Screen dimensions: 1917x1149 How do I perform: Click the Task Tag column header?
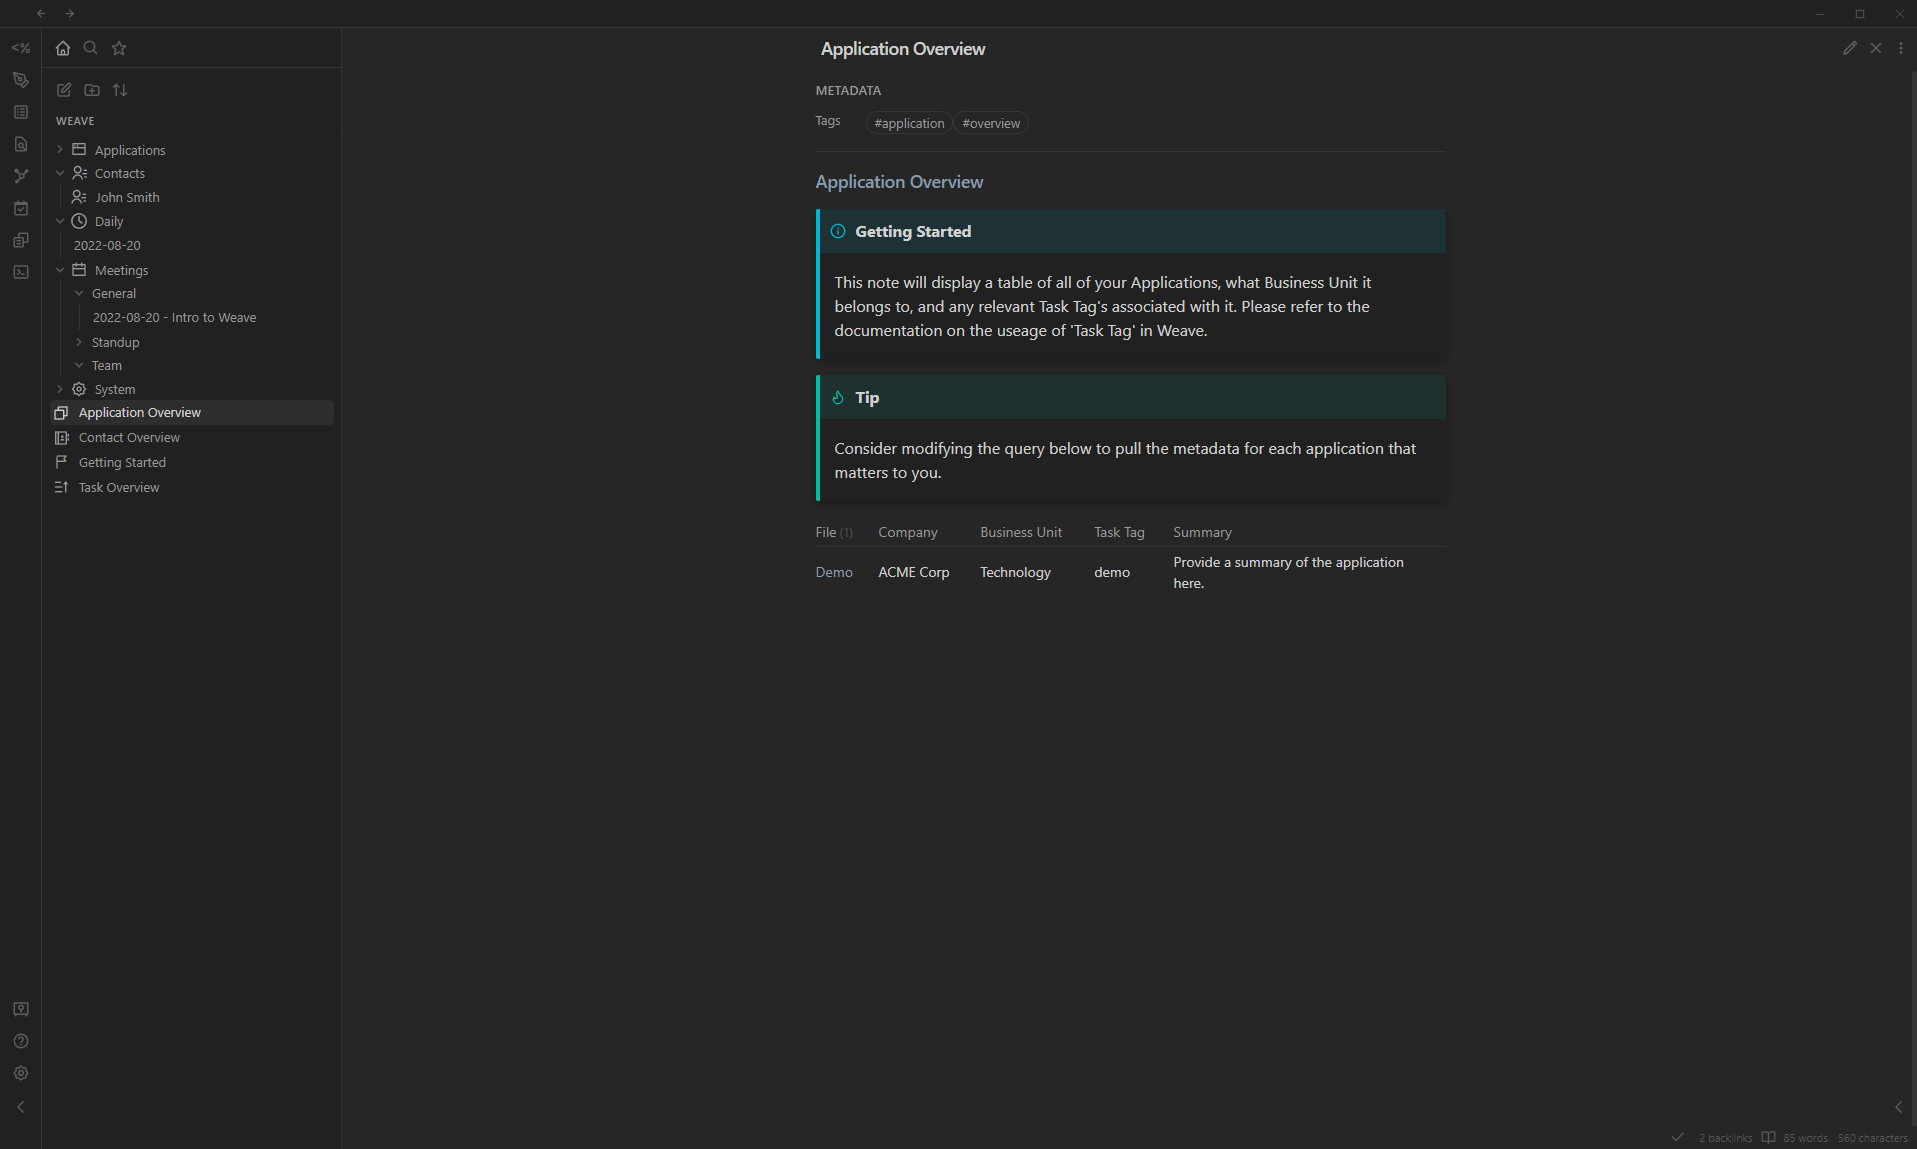coord(1119,532)
